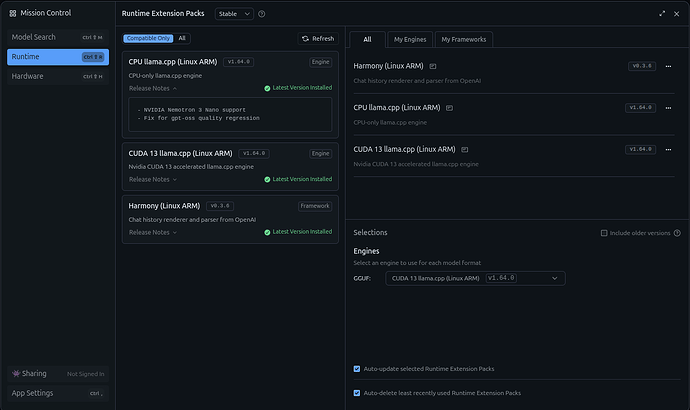Image resolution: width=690 pixels, height=410 pixels.
Task: Toggle Auto-update selected Runtime Extension Packs
Action: pos(357,368)
